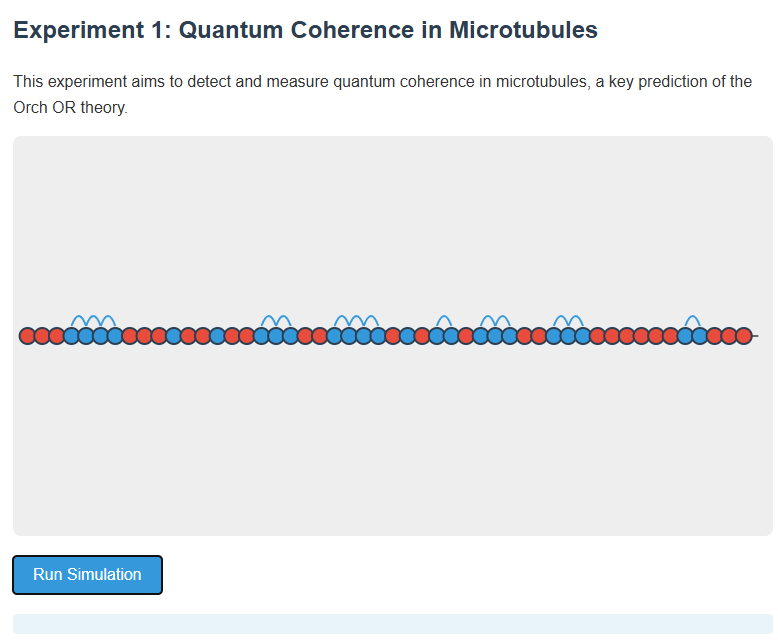Screen dimensions: 778x641
Task: Click the second red circle from the right end
Action: coord(729,336)
